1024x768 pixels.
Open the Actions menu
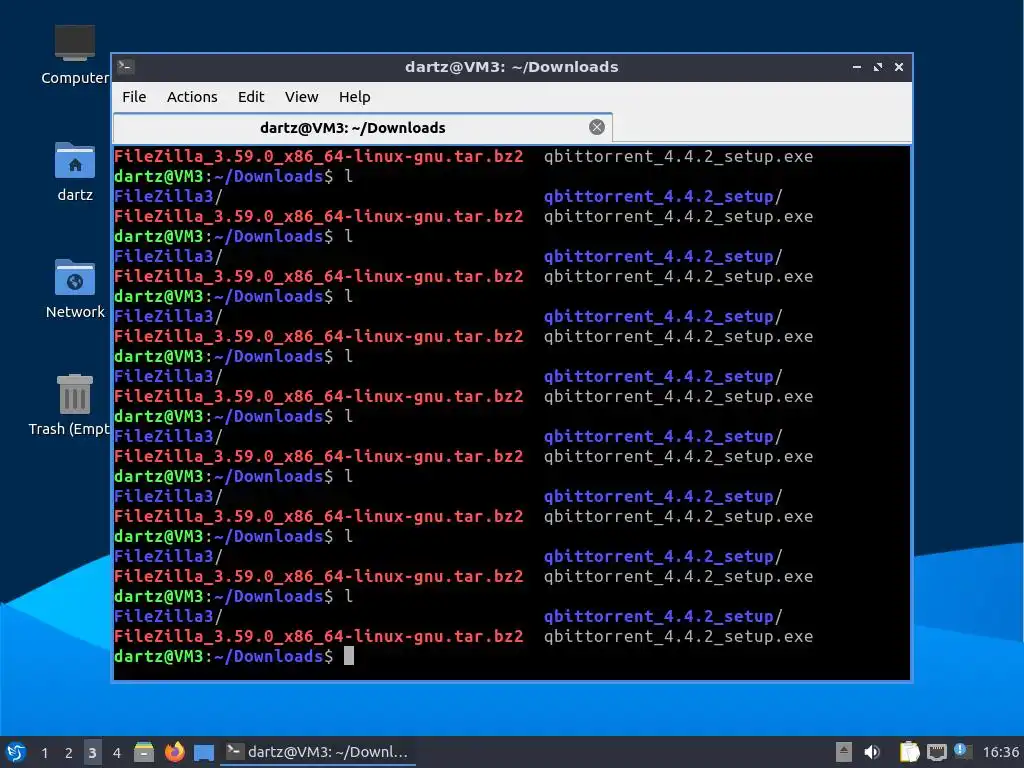[192, 97]
